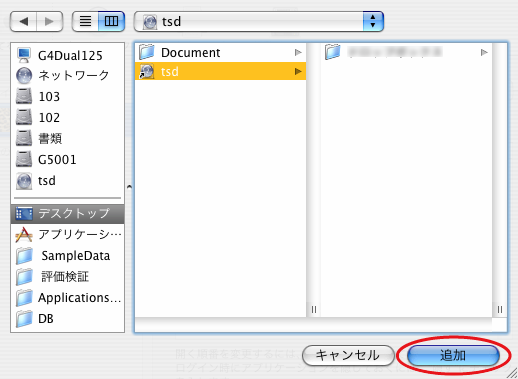The width and height of the screenshot is (518, 379).
Task: Expand the Document folder arrow
Action: coord(298,52)
